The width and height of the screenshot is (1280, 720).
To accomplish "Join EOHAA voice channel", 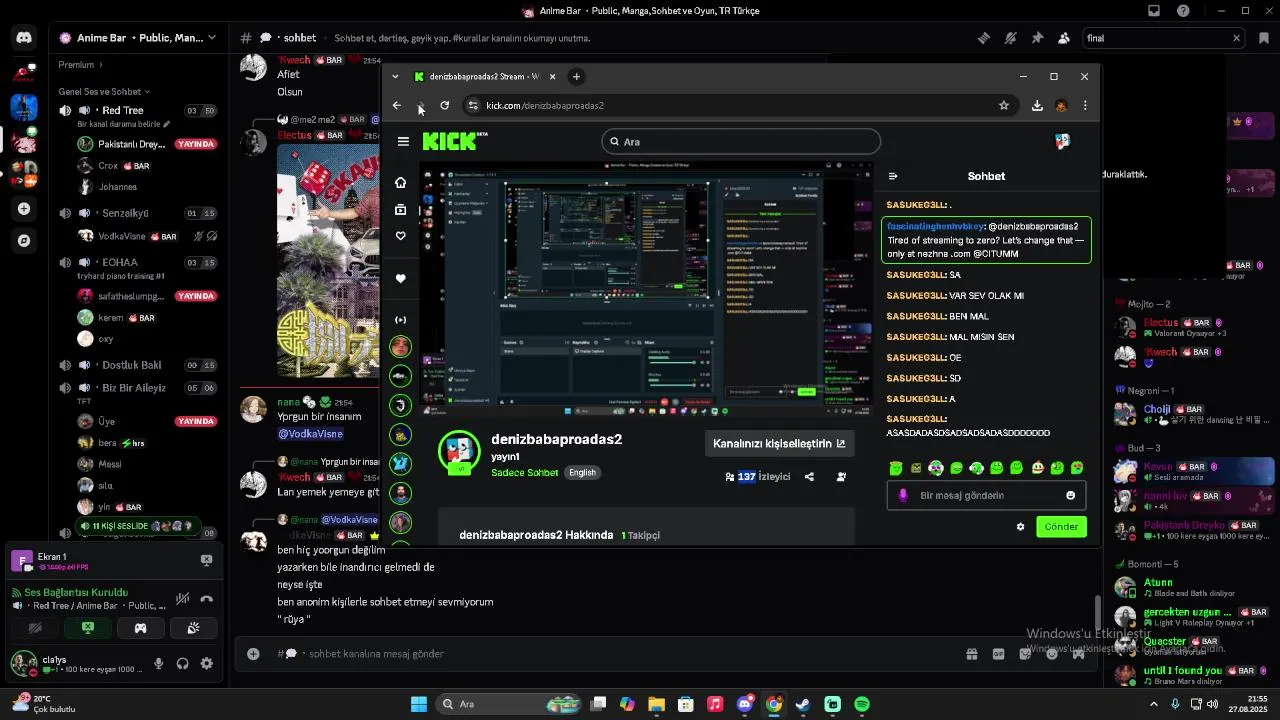I will point(138,263).
